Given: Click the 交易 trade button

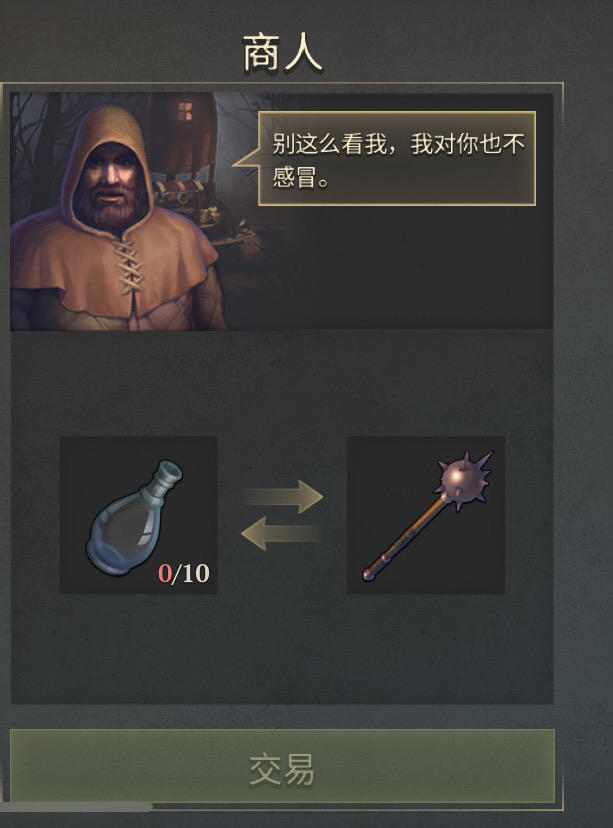Looking at the screenshot, I should (282, 767).
